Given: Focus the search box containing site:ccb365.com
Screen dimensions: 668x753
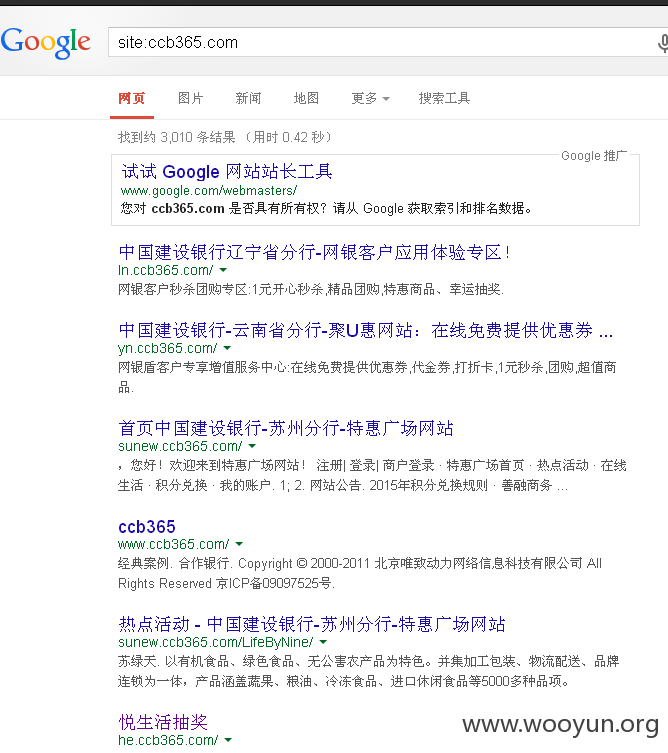Looking at the screenshot, I should (388, 42).
